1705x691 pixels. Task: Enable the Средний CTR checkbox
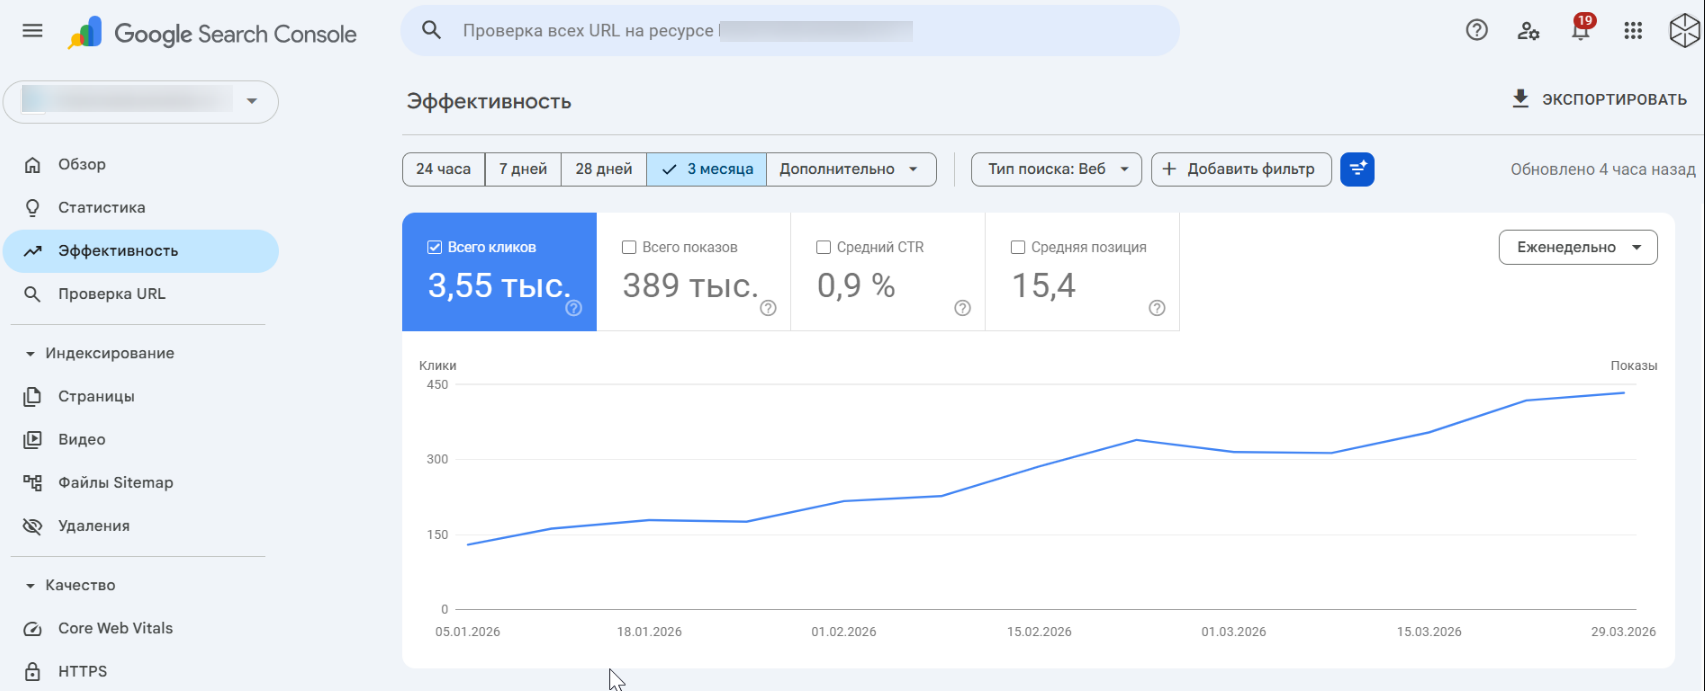point(823,247)
